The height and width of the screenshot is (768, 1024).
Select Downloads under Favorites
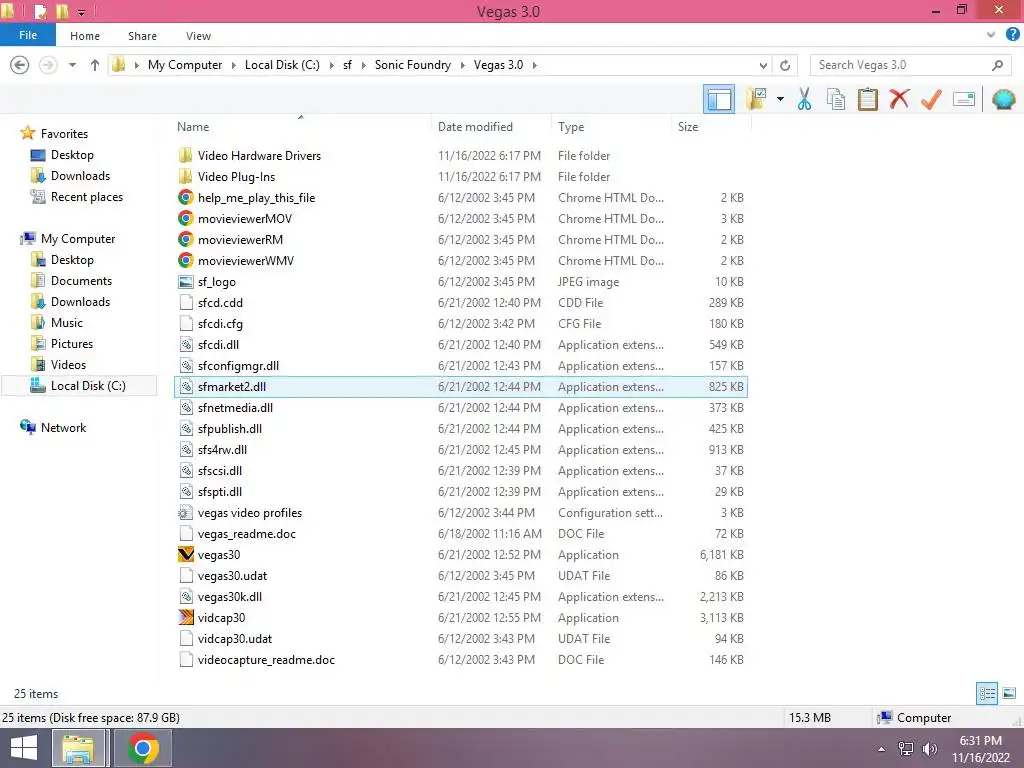80,176
